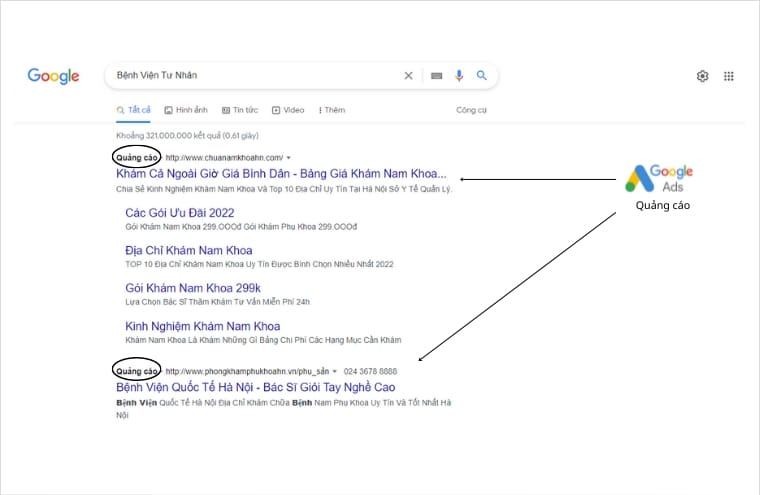Clear the search box with X icon
Viewport: 760px width, 495px height.
tap(409, 76)
